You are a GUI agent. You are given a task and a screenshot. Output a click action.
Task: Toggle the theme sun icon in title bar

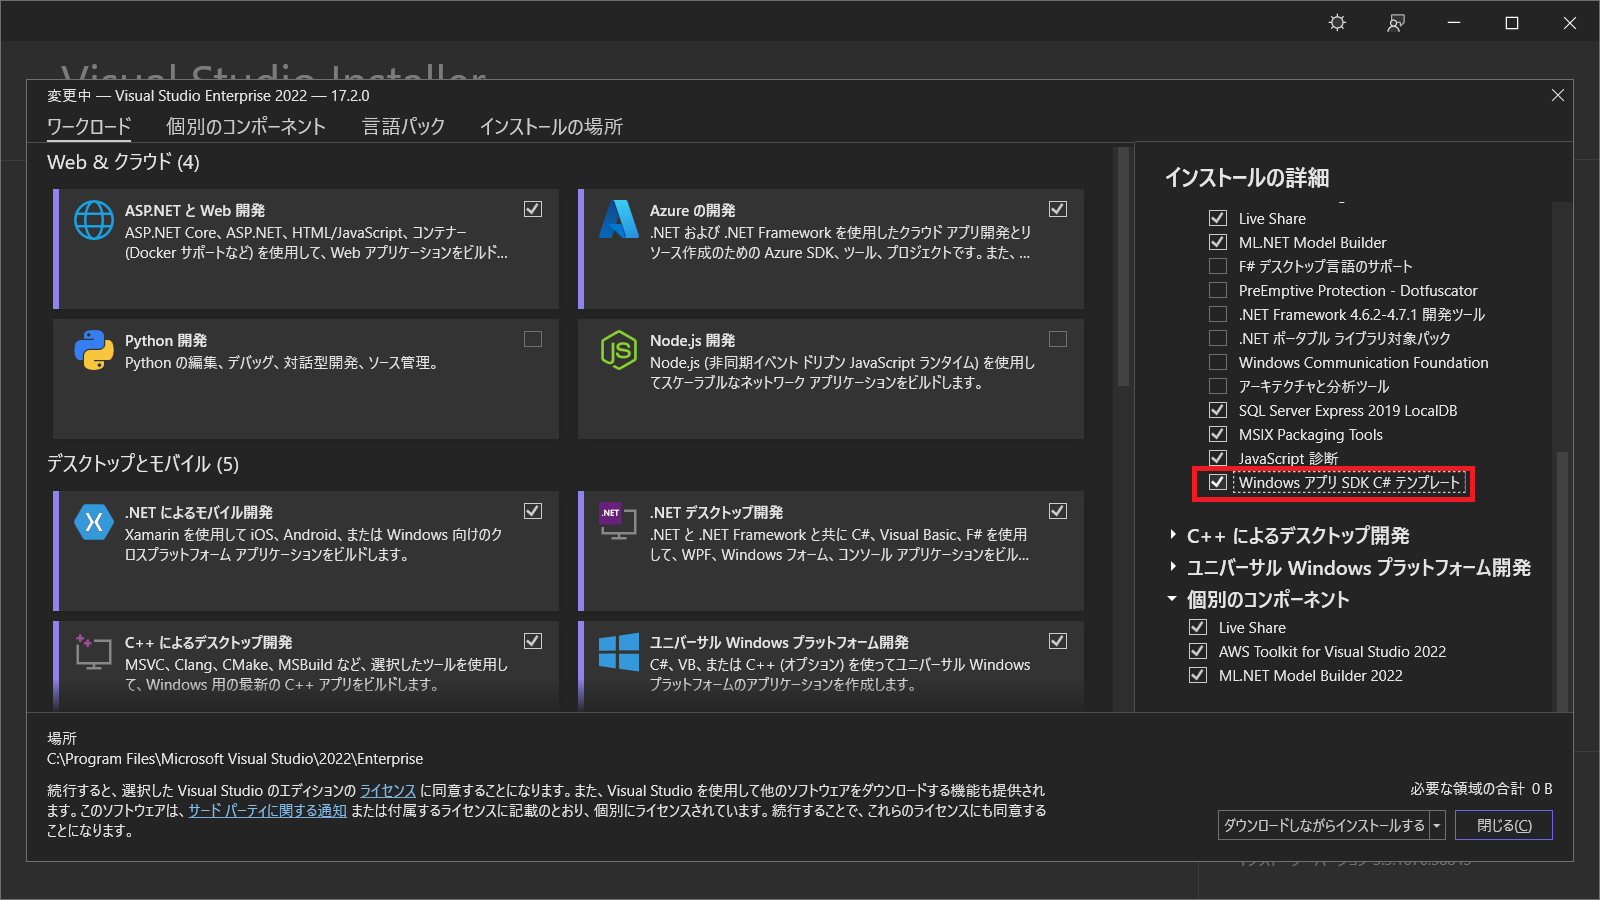click(x=1337, y=22)
